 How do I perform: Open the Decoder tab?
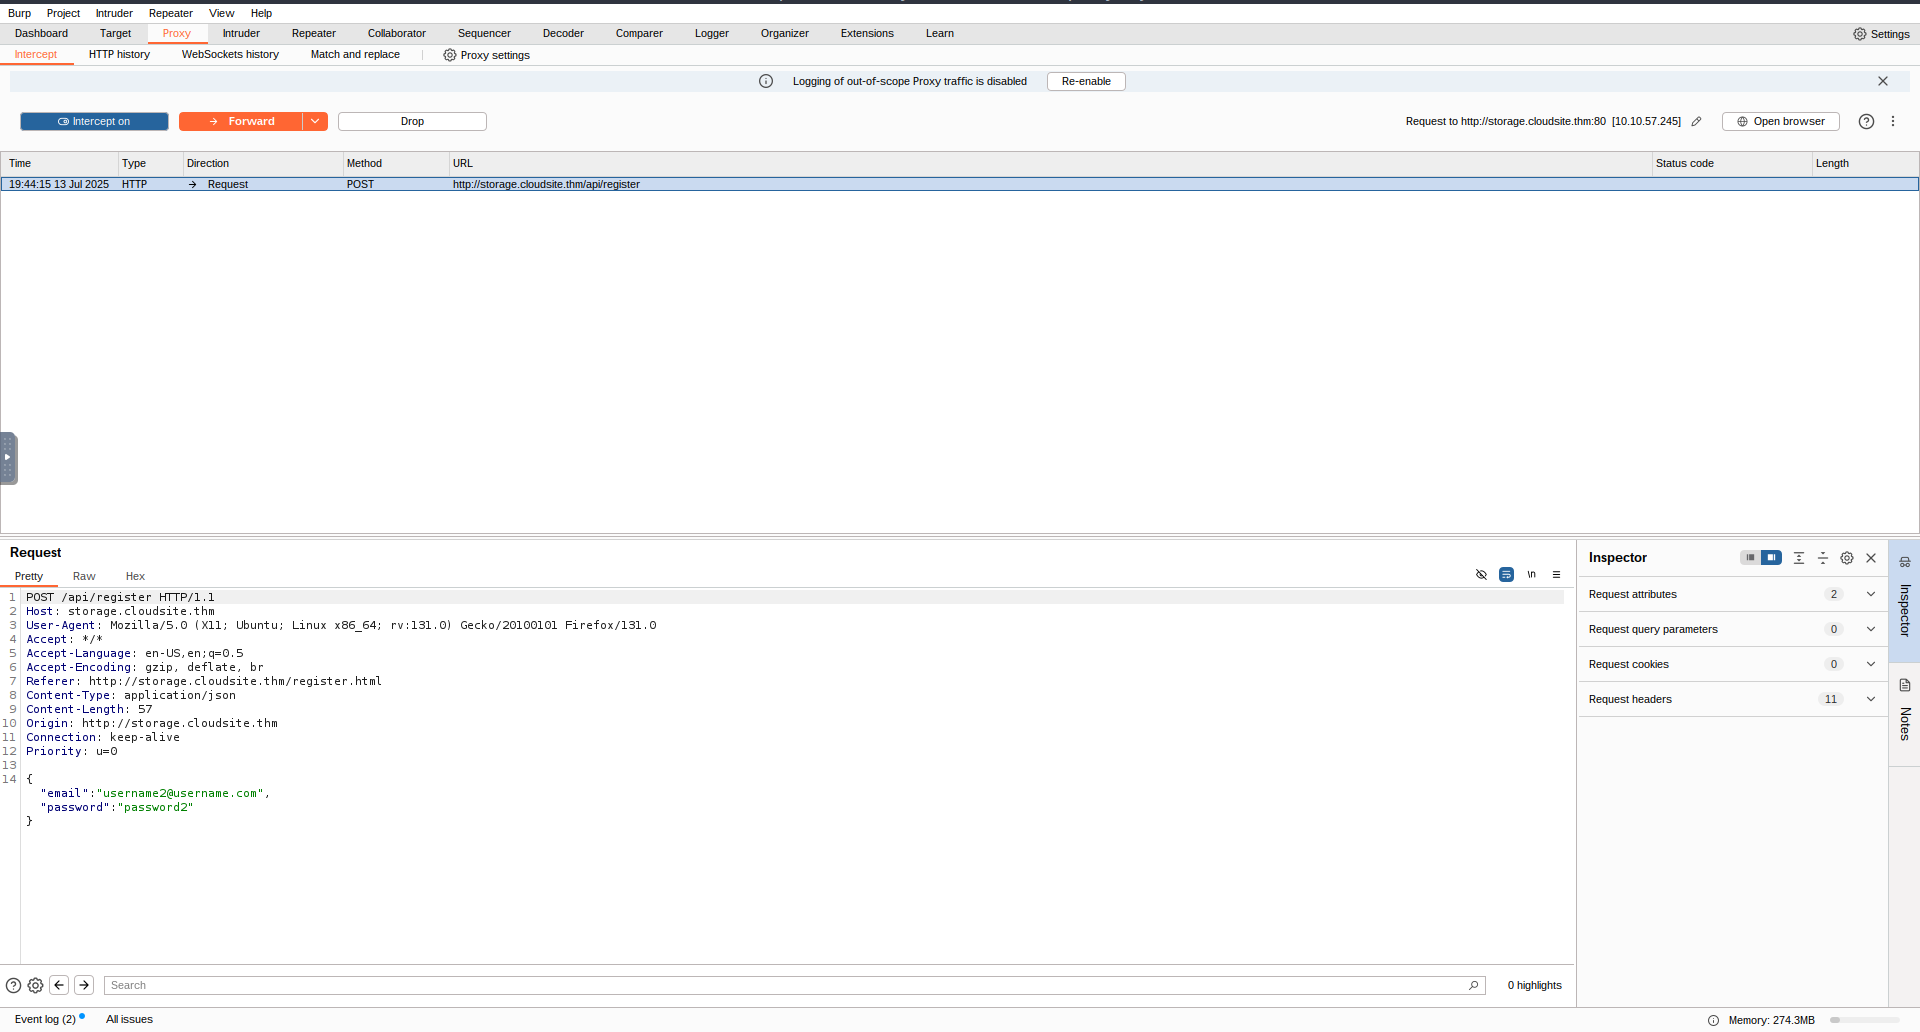tap(563, 33)
